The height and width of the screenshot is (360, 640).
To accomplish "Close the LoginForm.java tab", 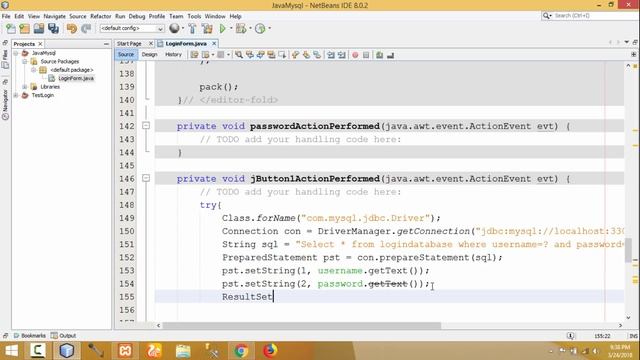I will click(214, 43).
